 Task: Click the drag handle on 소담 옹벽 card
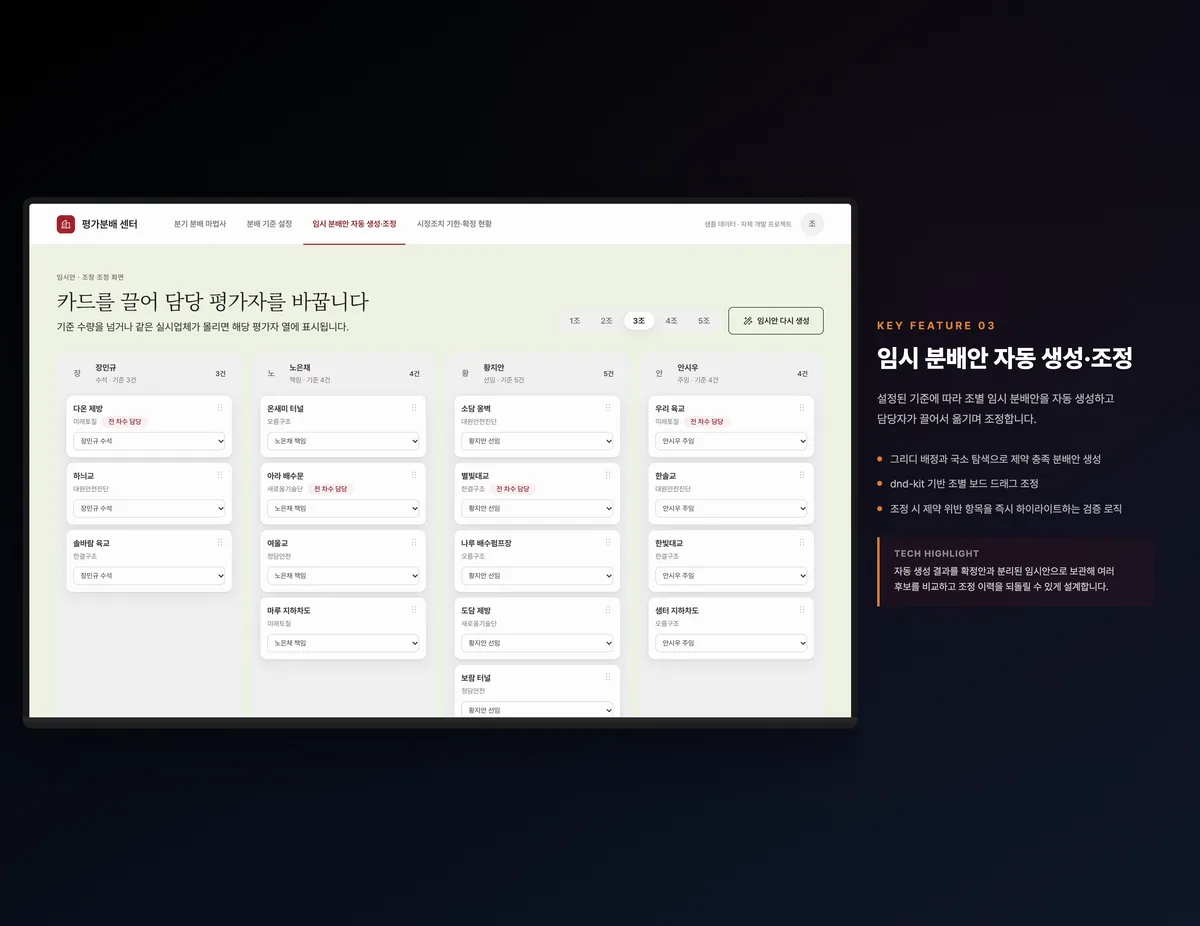point(608,408)
